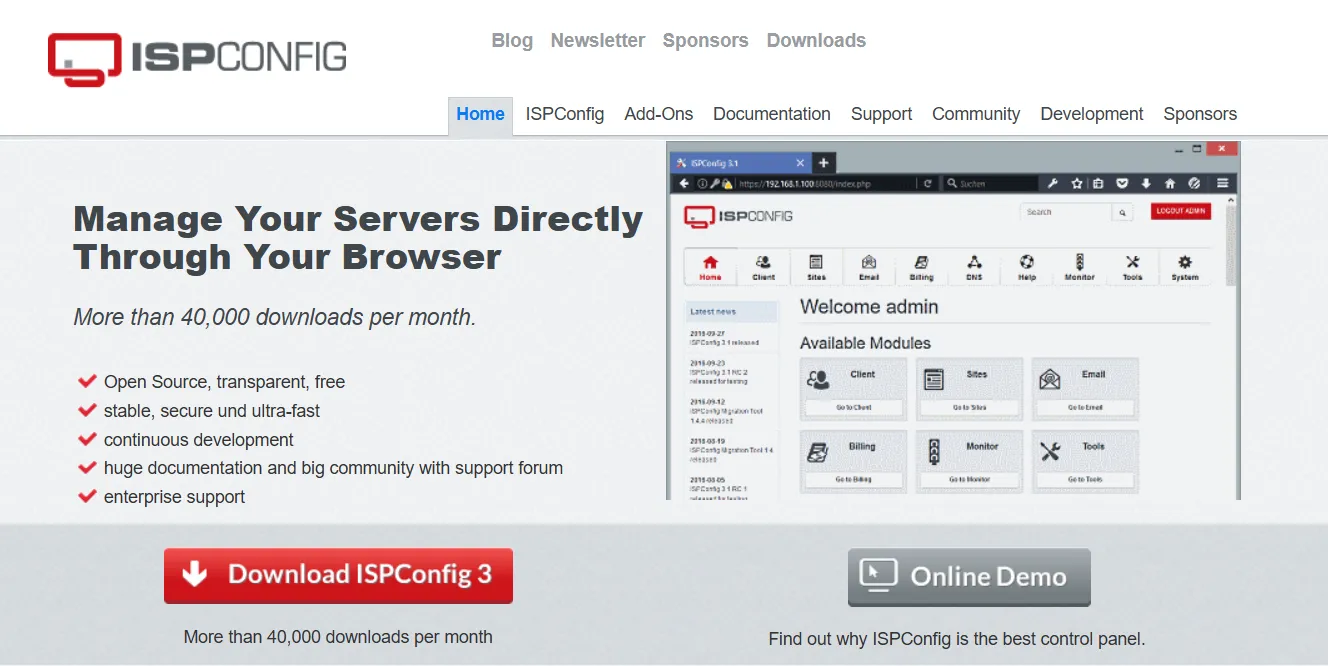This screenshot has height=666, width=1328.
Task: Click the Go to Client button
Action: click(x=854, y=408)
